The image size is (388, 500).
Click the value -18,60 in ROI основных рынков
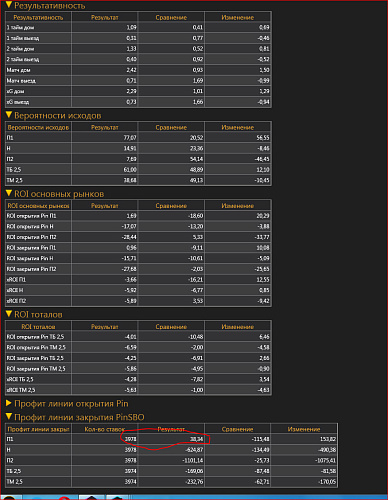point(195,216)
